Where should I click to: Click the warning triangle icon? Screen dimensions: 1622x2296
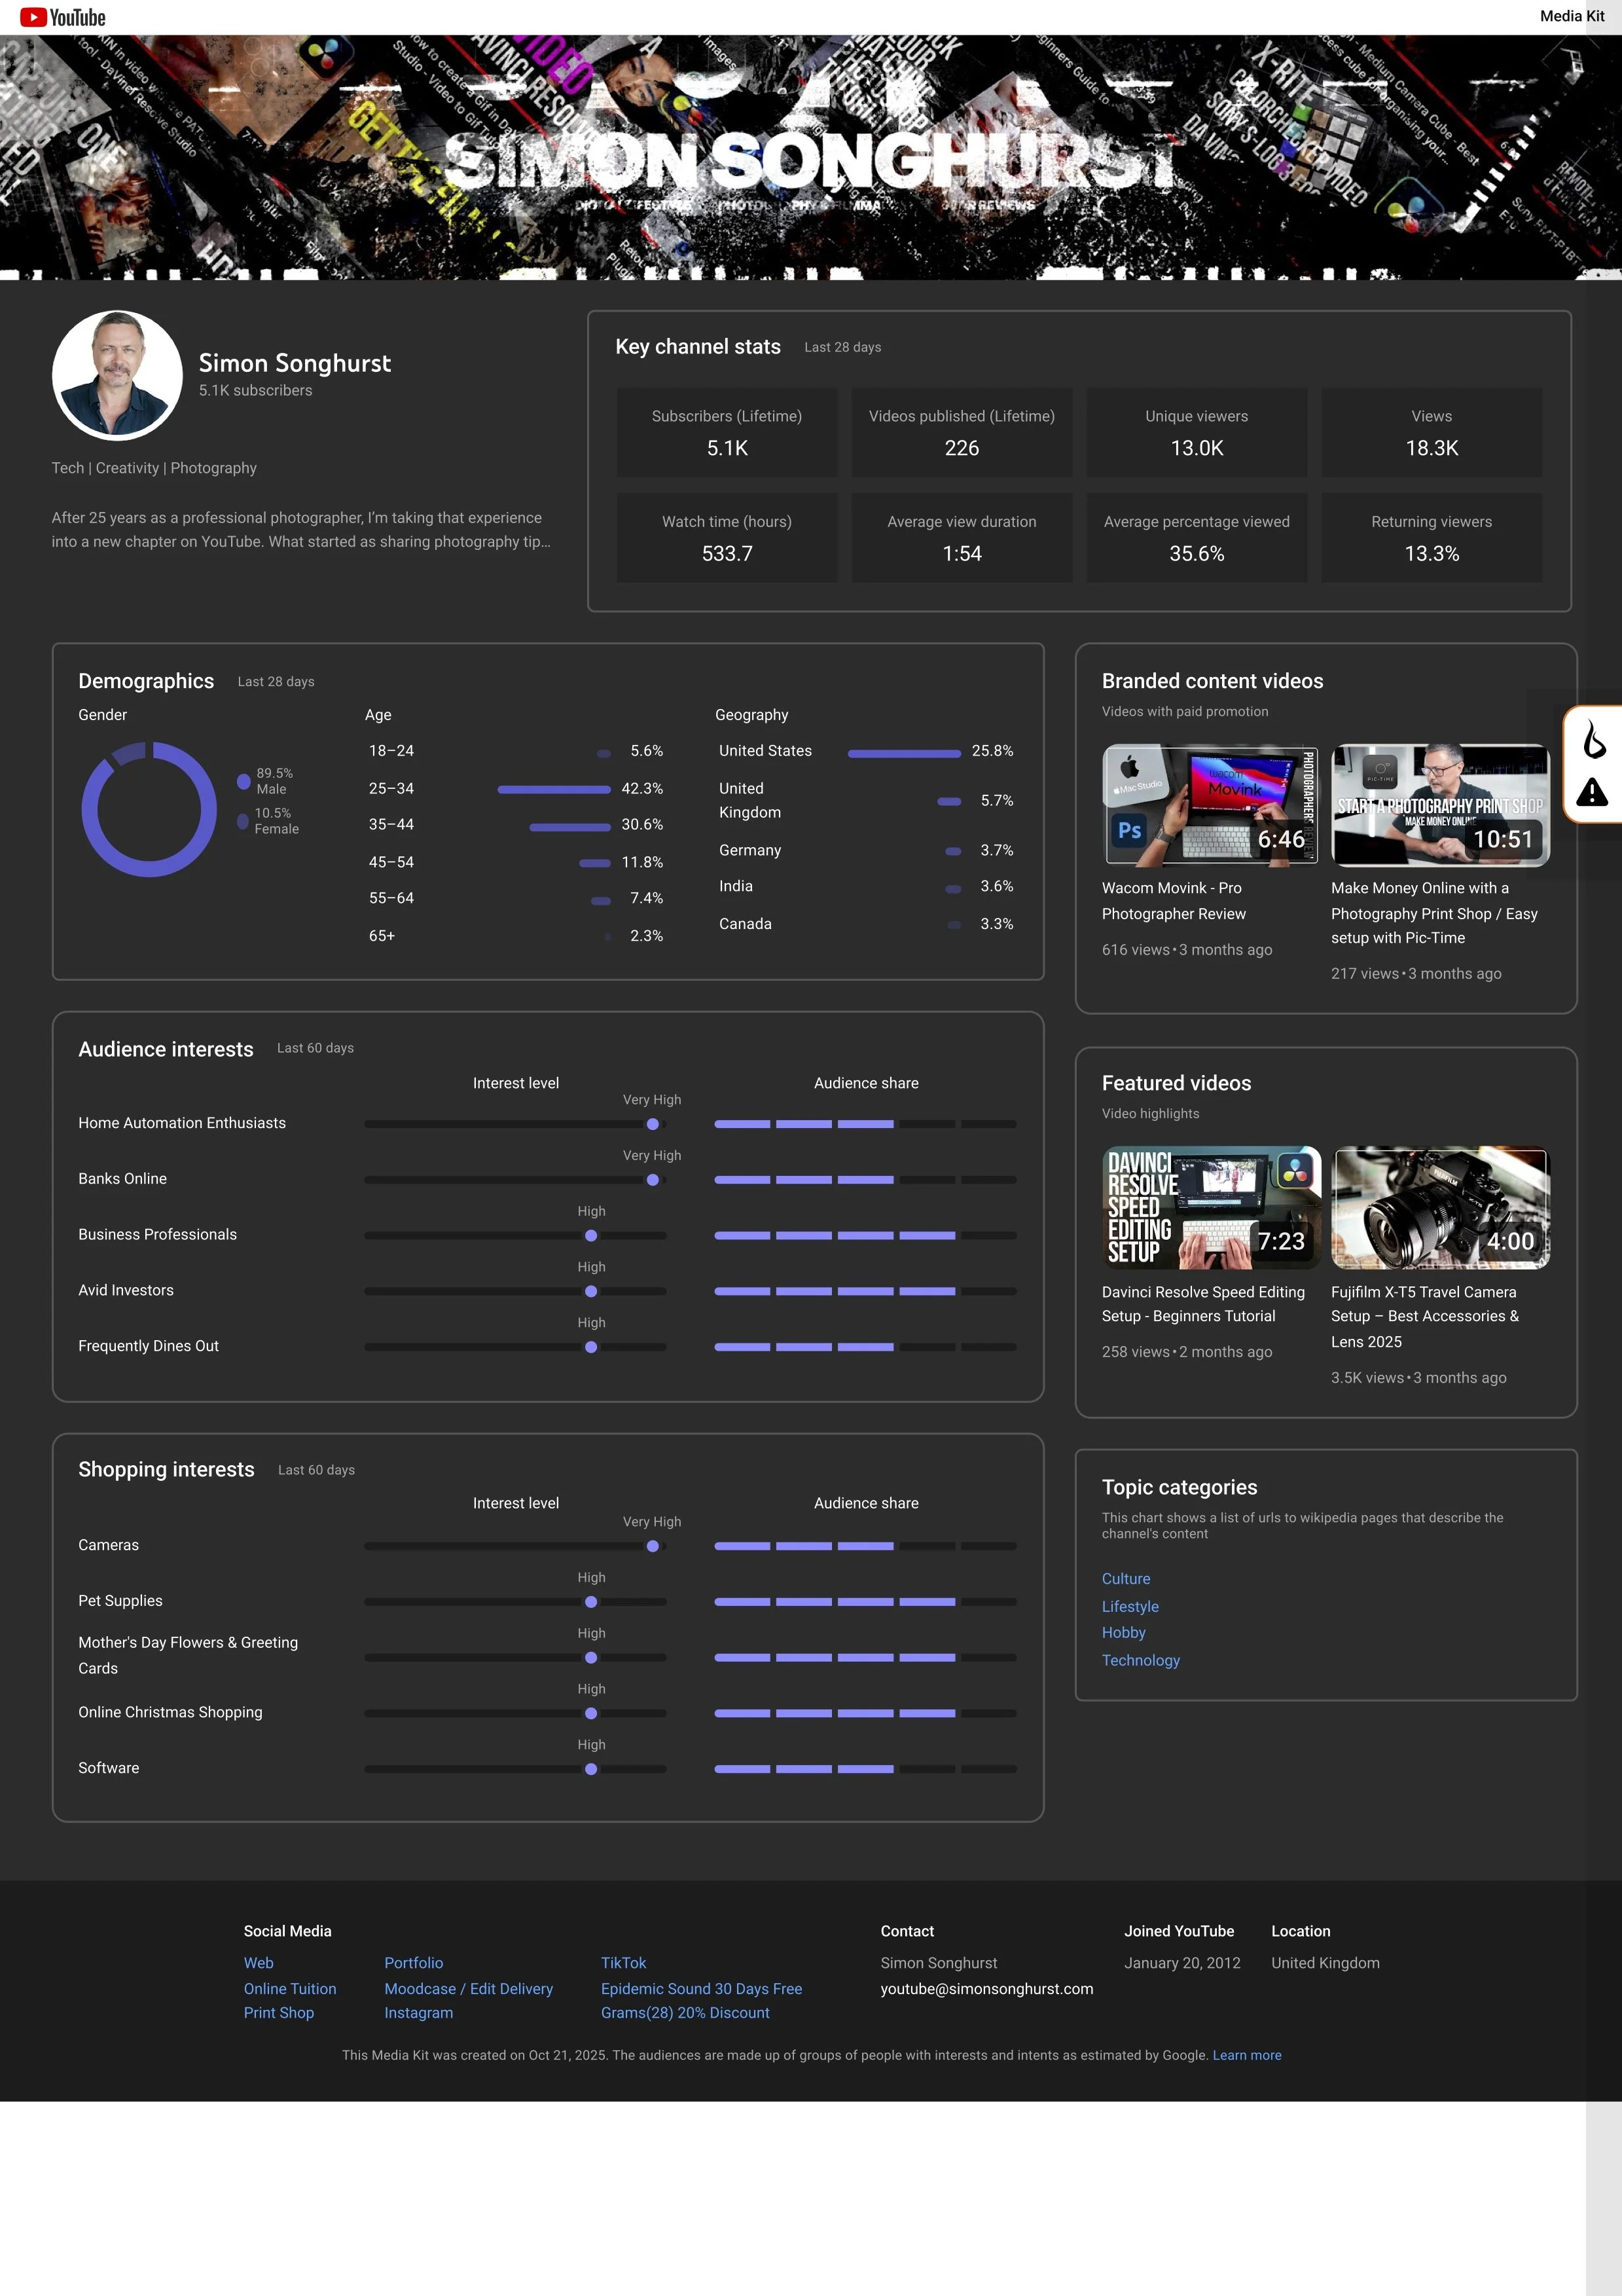tap(1592, 793)
